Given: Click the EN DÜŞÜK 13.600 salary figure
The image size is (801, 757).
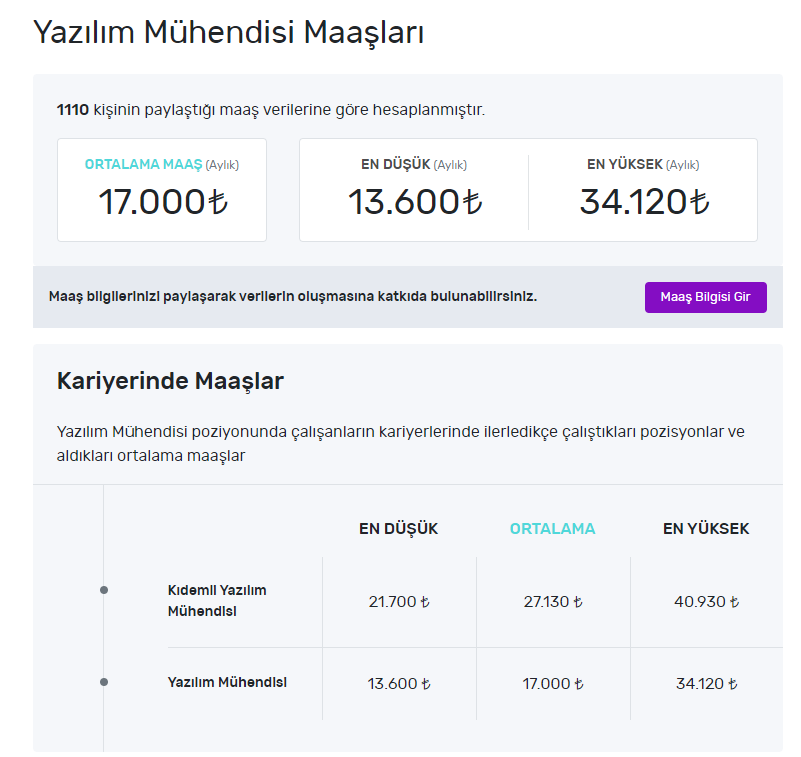Looking at the screenshot, I should coord(414,201).
